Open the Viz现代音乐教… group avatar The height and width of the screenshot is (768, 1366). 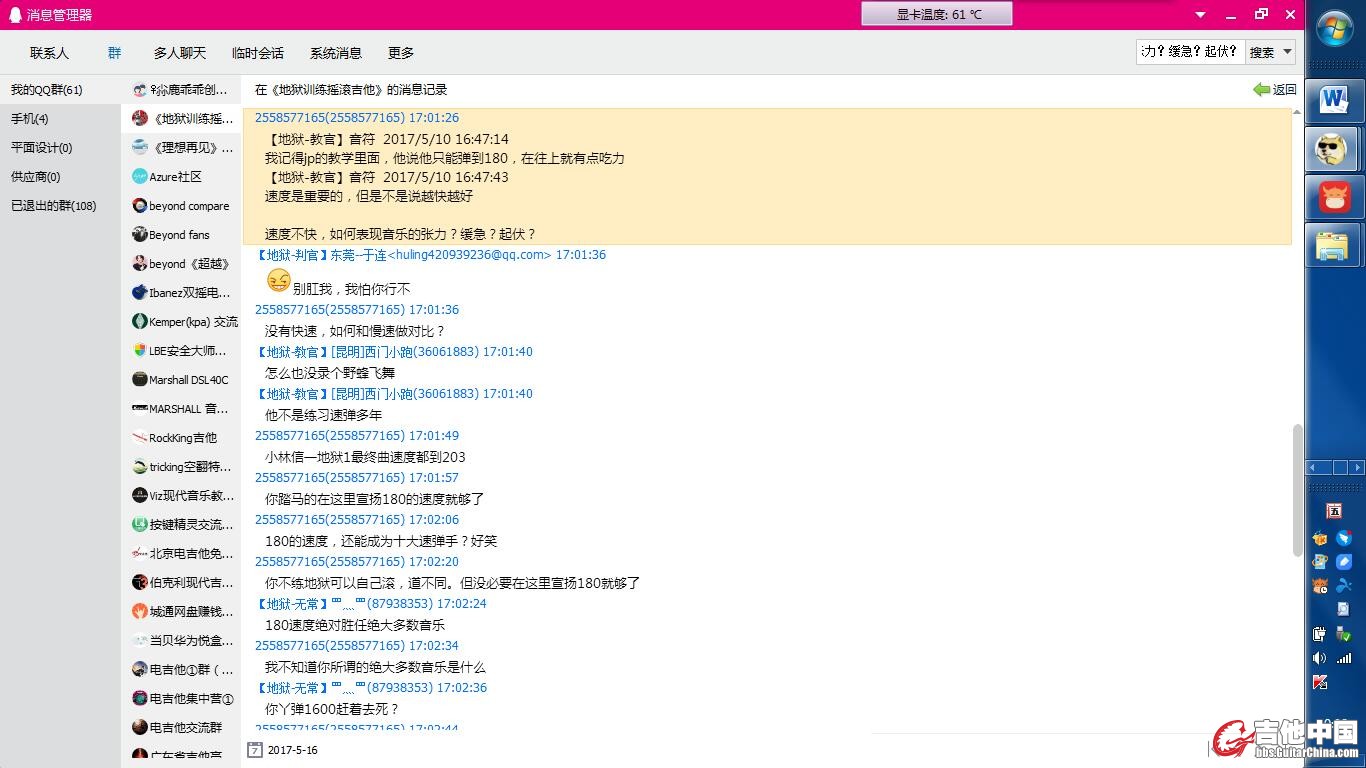140,496
